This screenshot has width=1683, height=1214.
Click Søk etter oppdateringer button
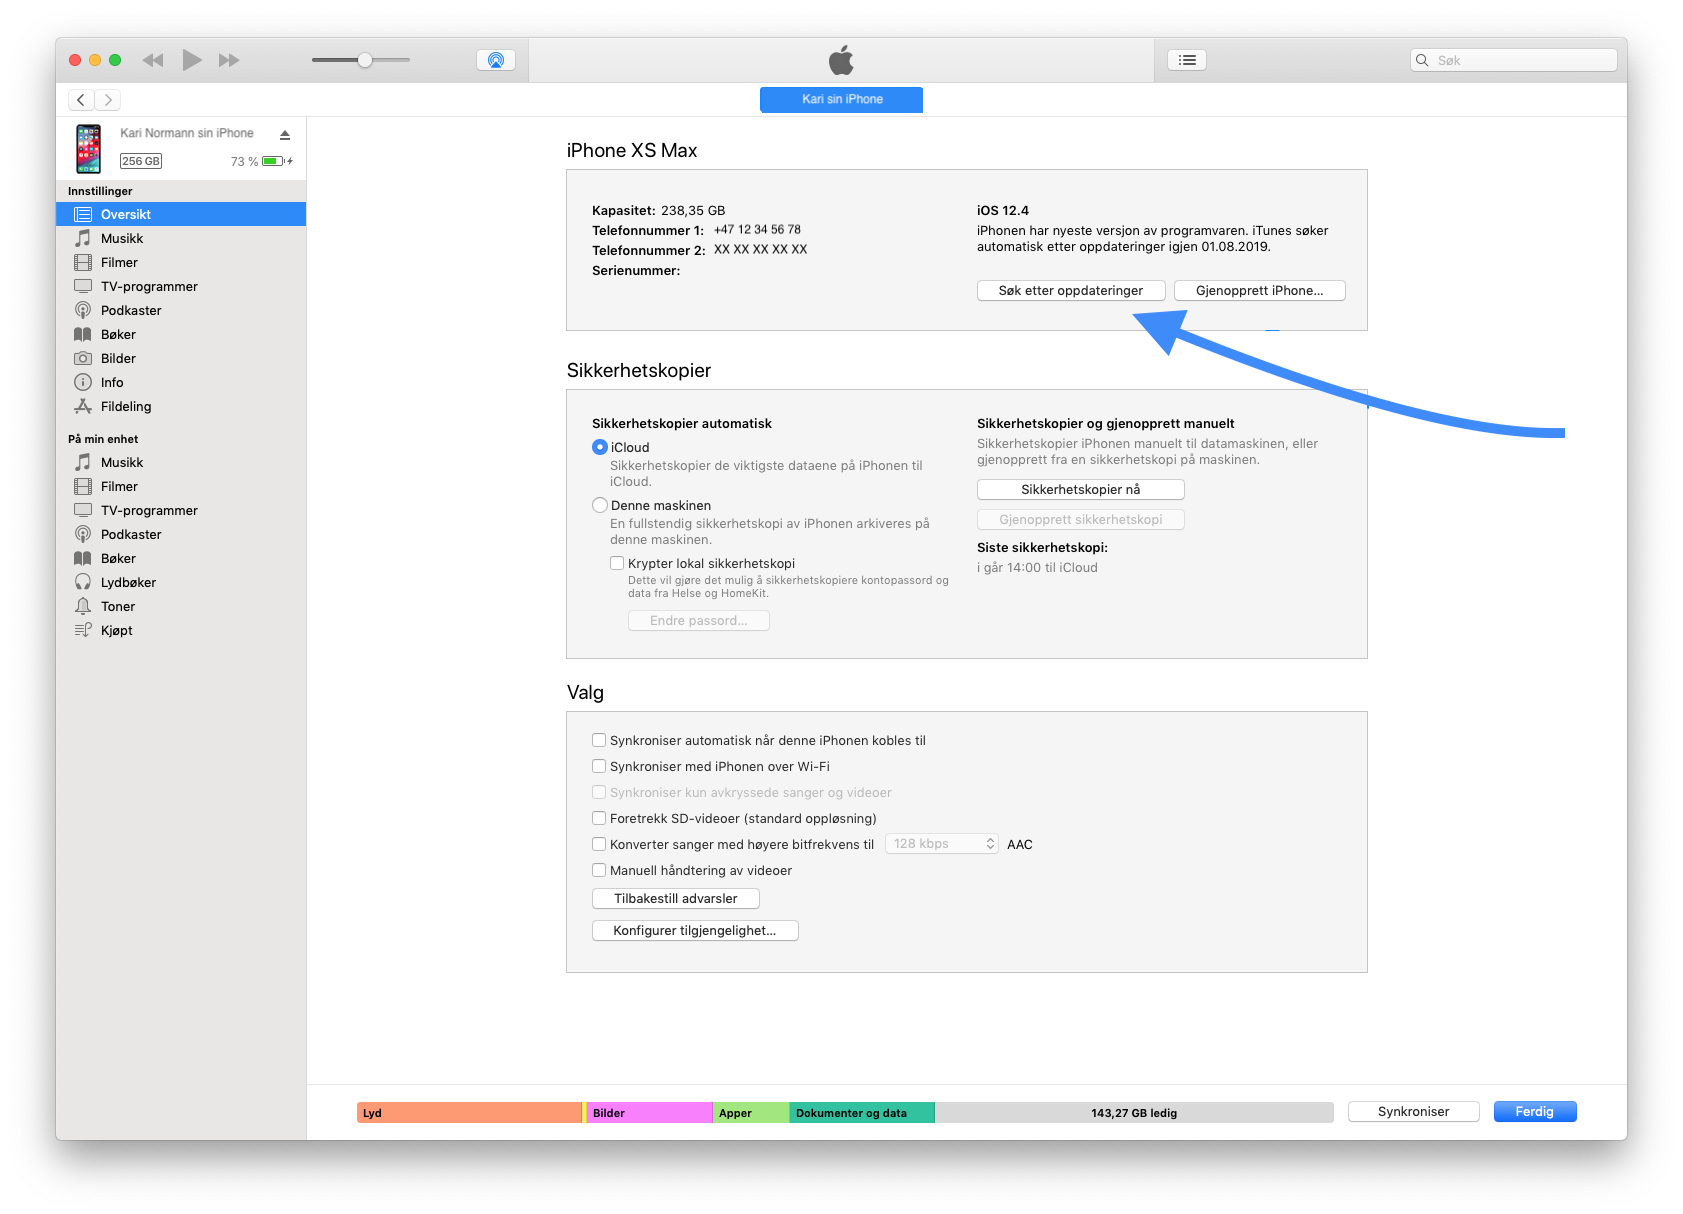pyautogui.click(x=1071, y=290)
